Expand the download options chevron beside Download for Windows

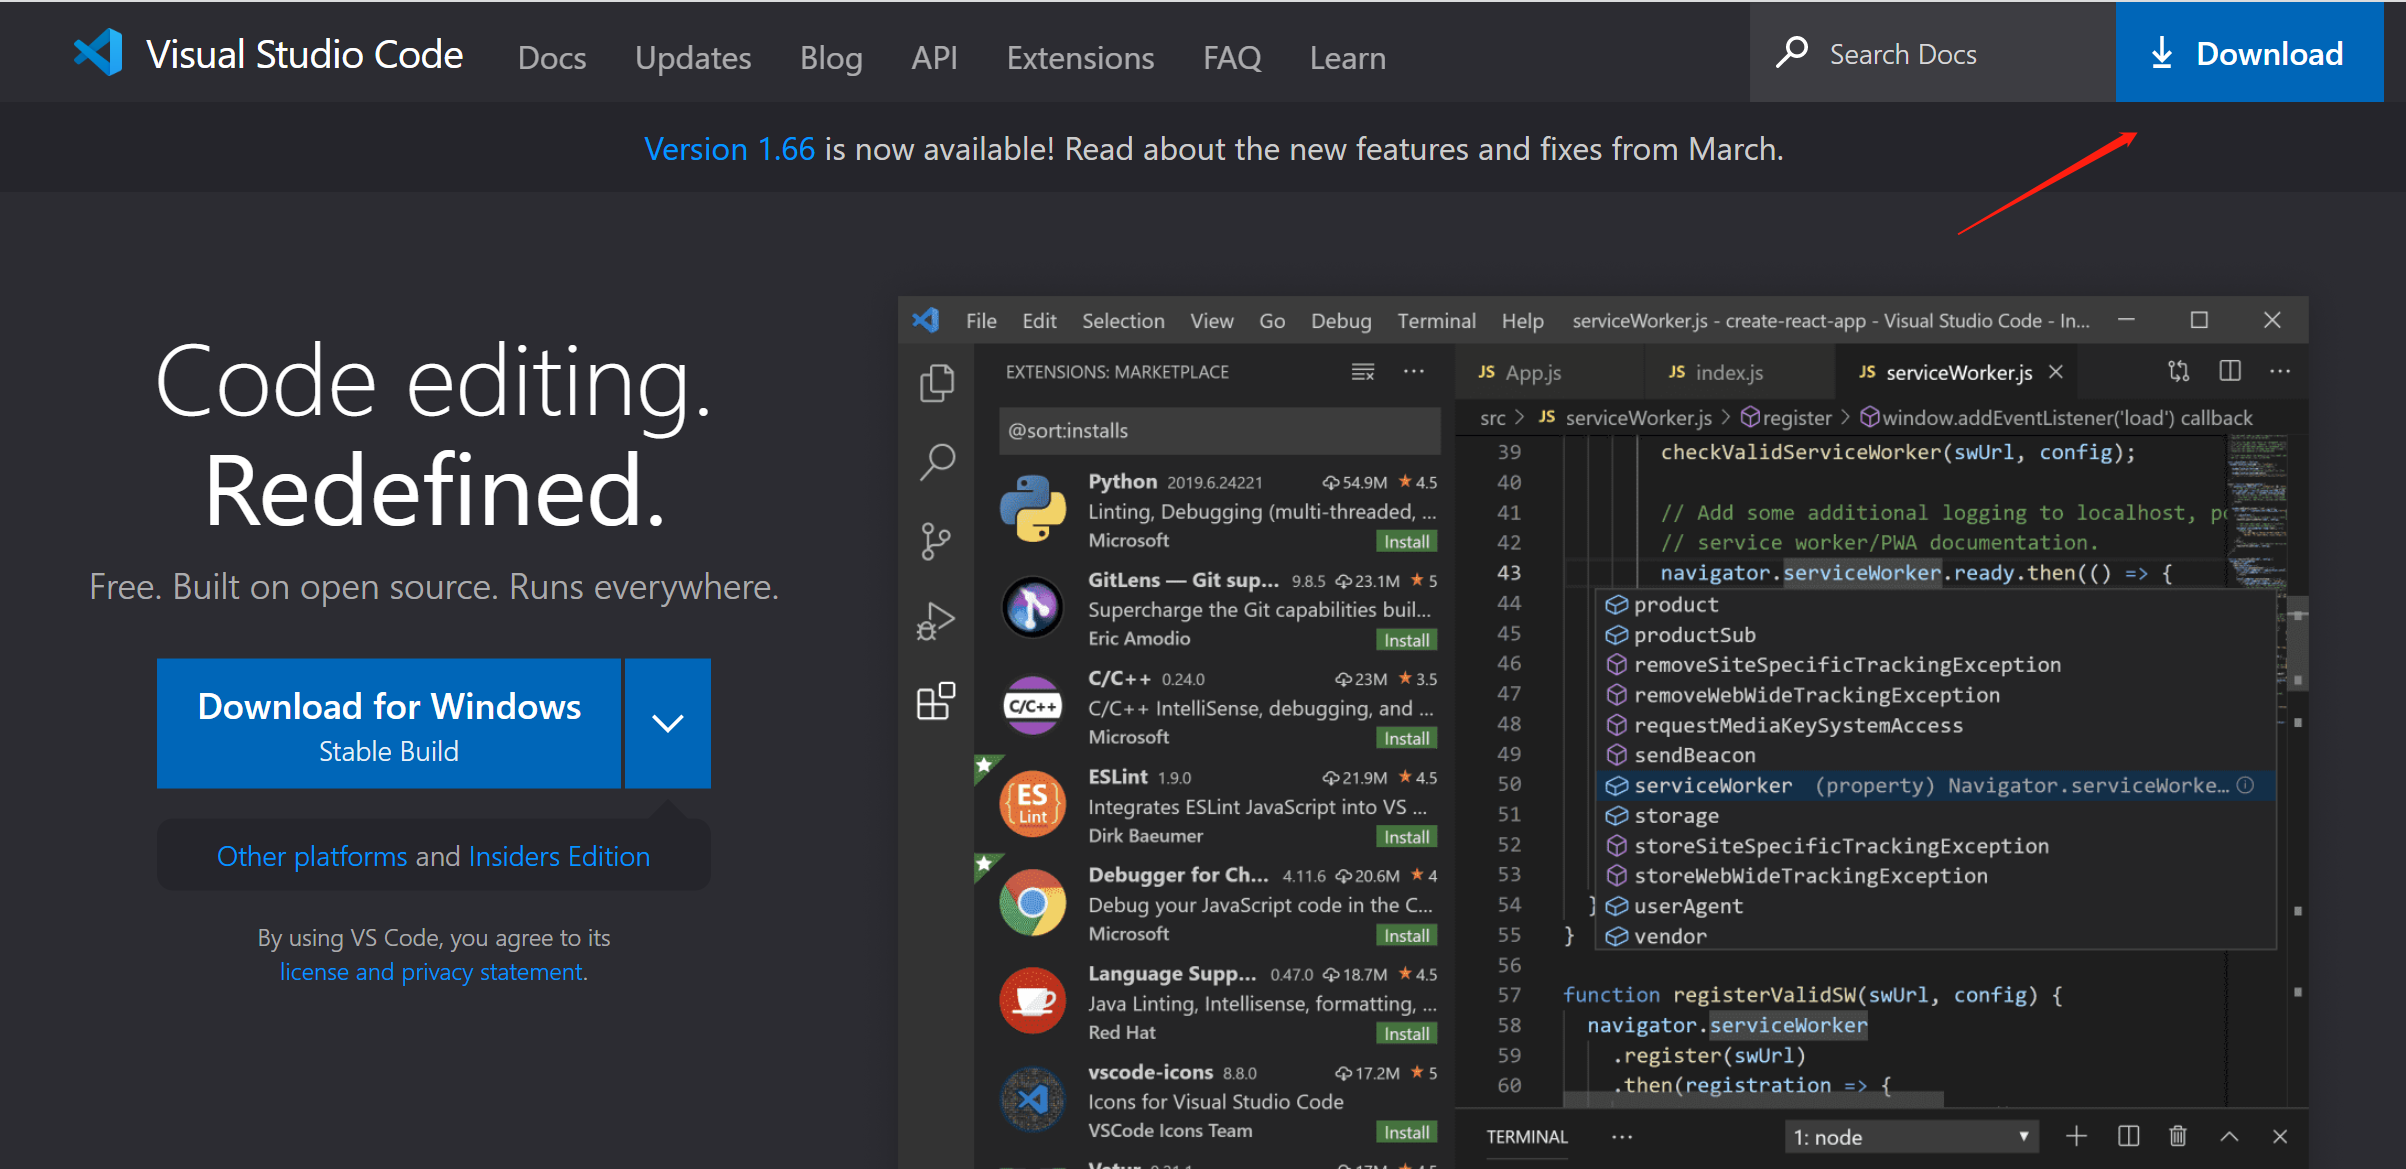[x=668, y=723]
